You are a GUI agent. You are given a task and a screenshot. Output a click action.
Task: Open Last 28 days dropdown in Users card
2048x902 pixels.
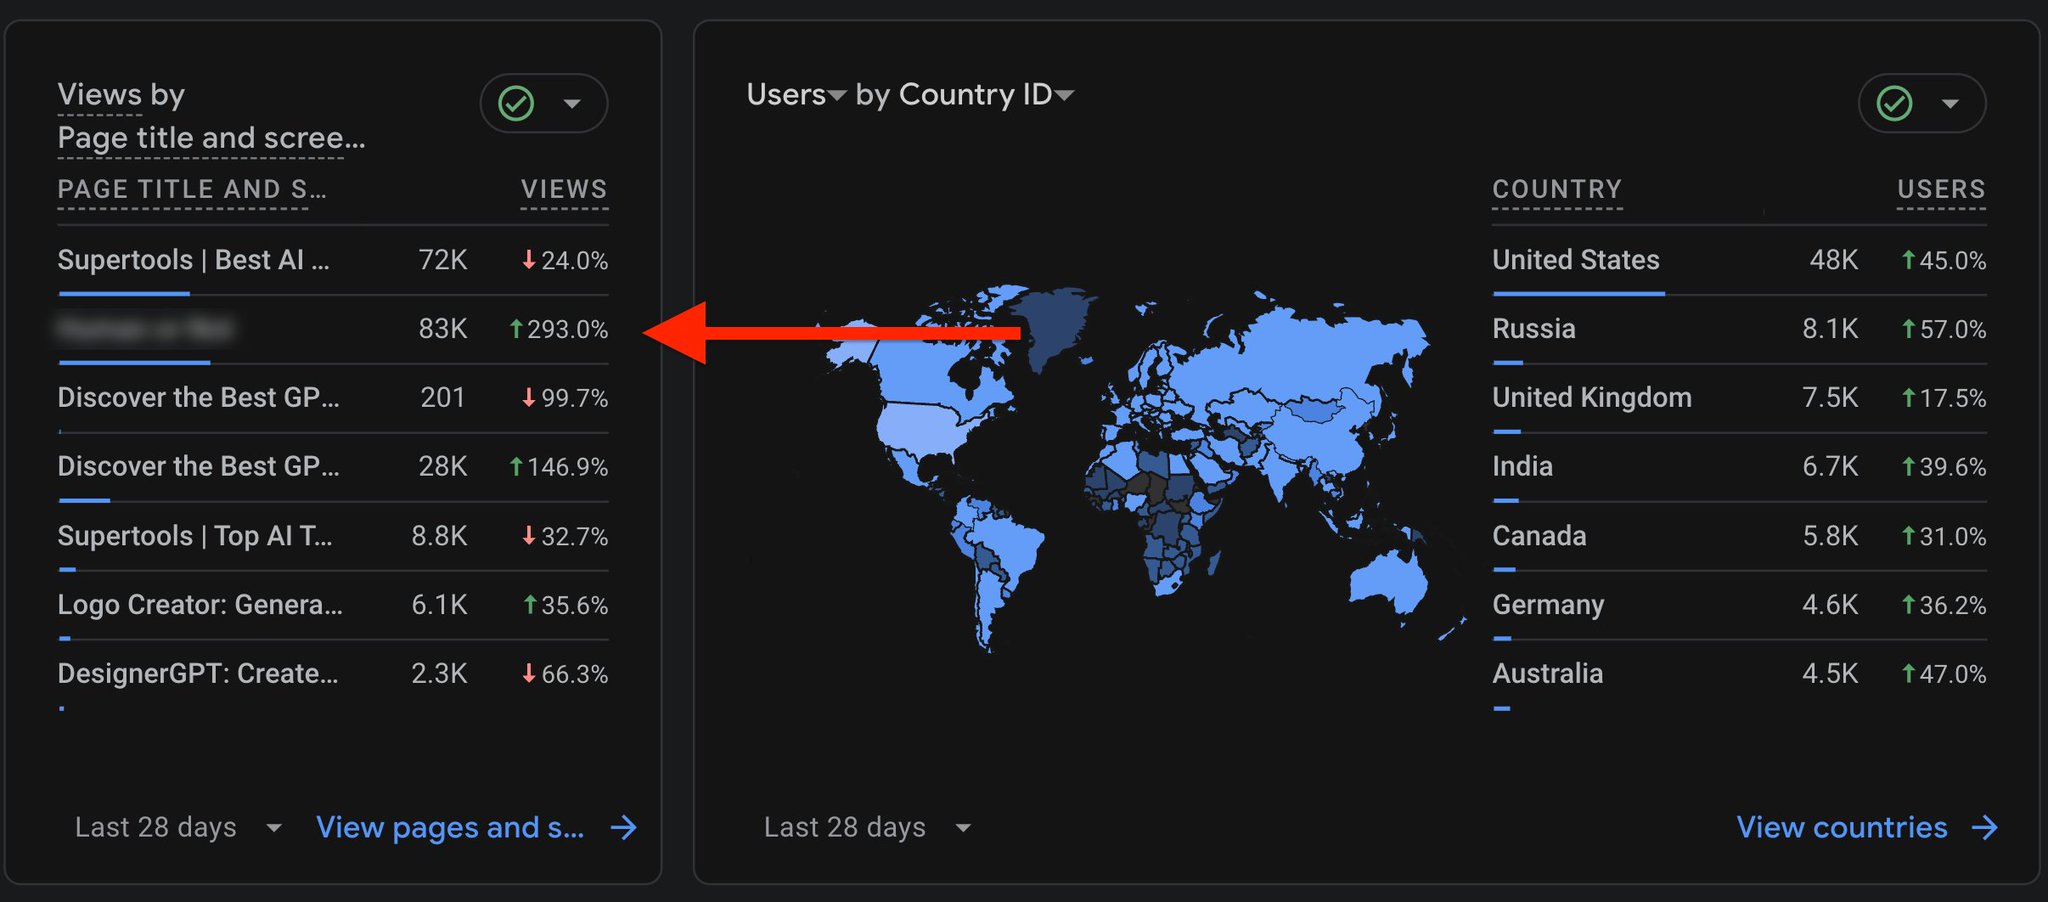(867, 828)
